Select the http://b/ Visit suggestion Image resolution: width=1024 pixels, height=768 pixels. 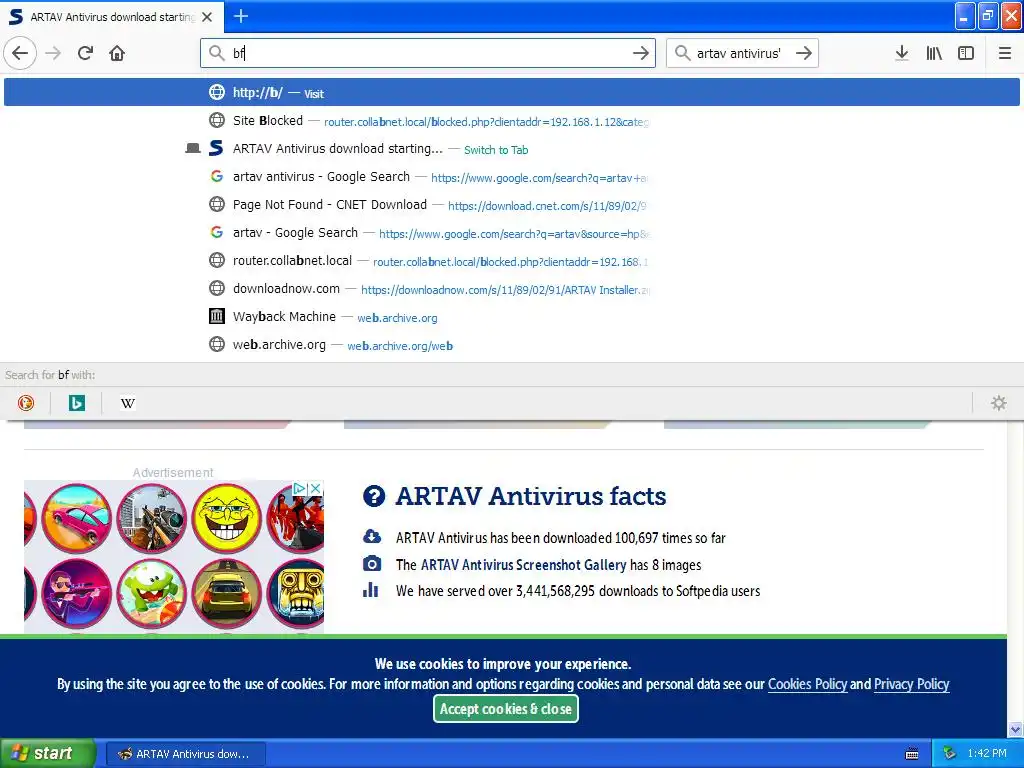coord(511,93)
